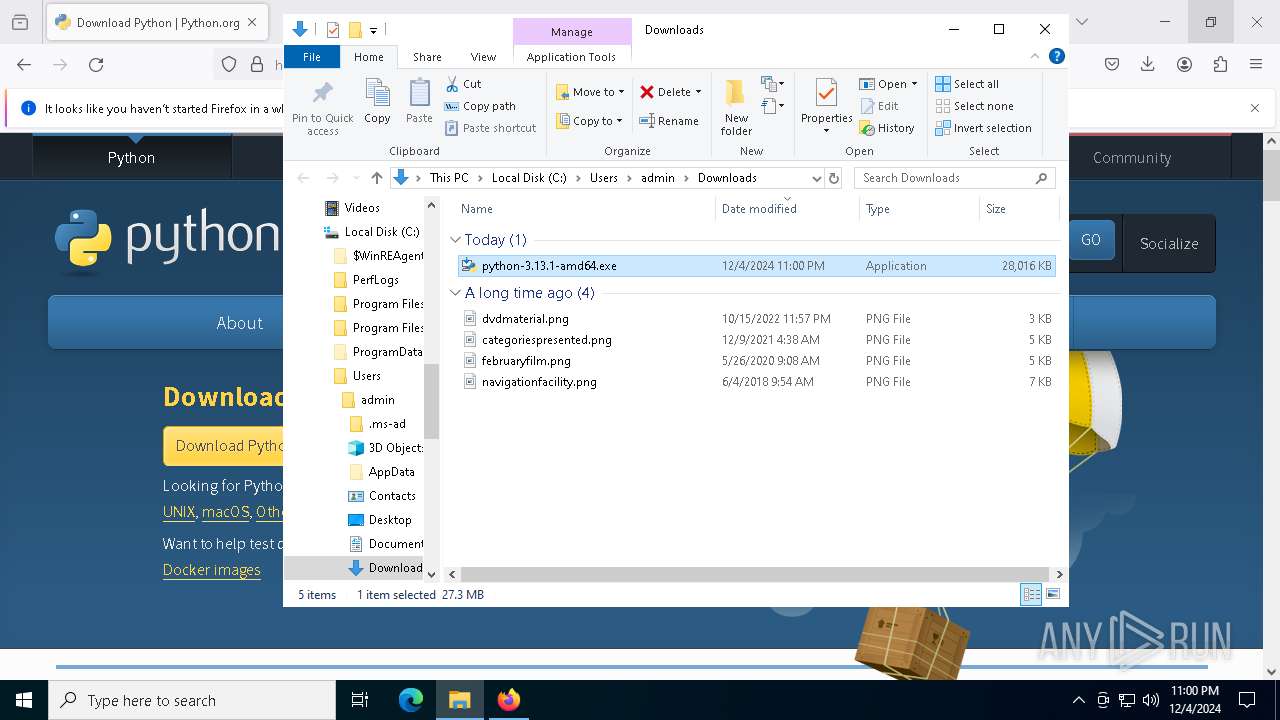Open the Firefox account icon
Viewport: 1280px width, 720px height.
(1184, 64)
